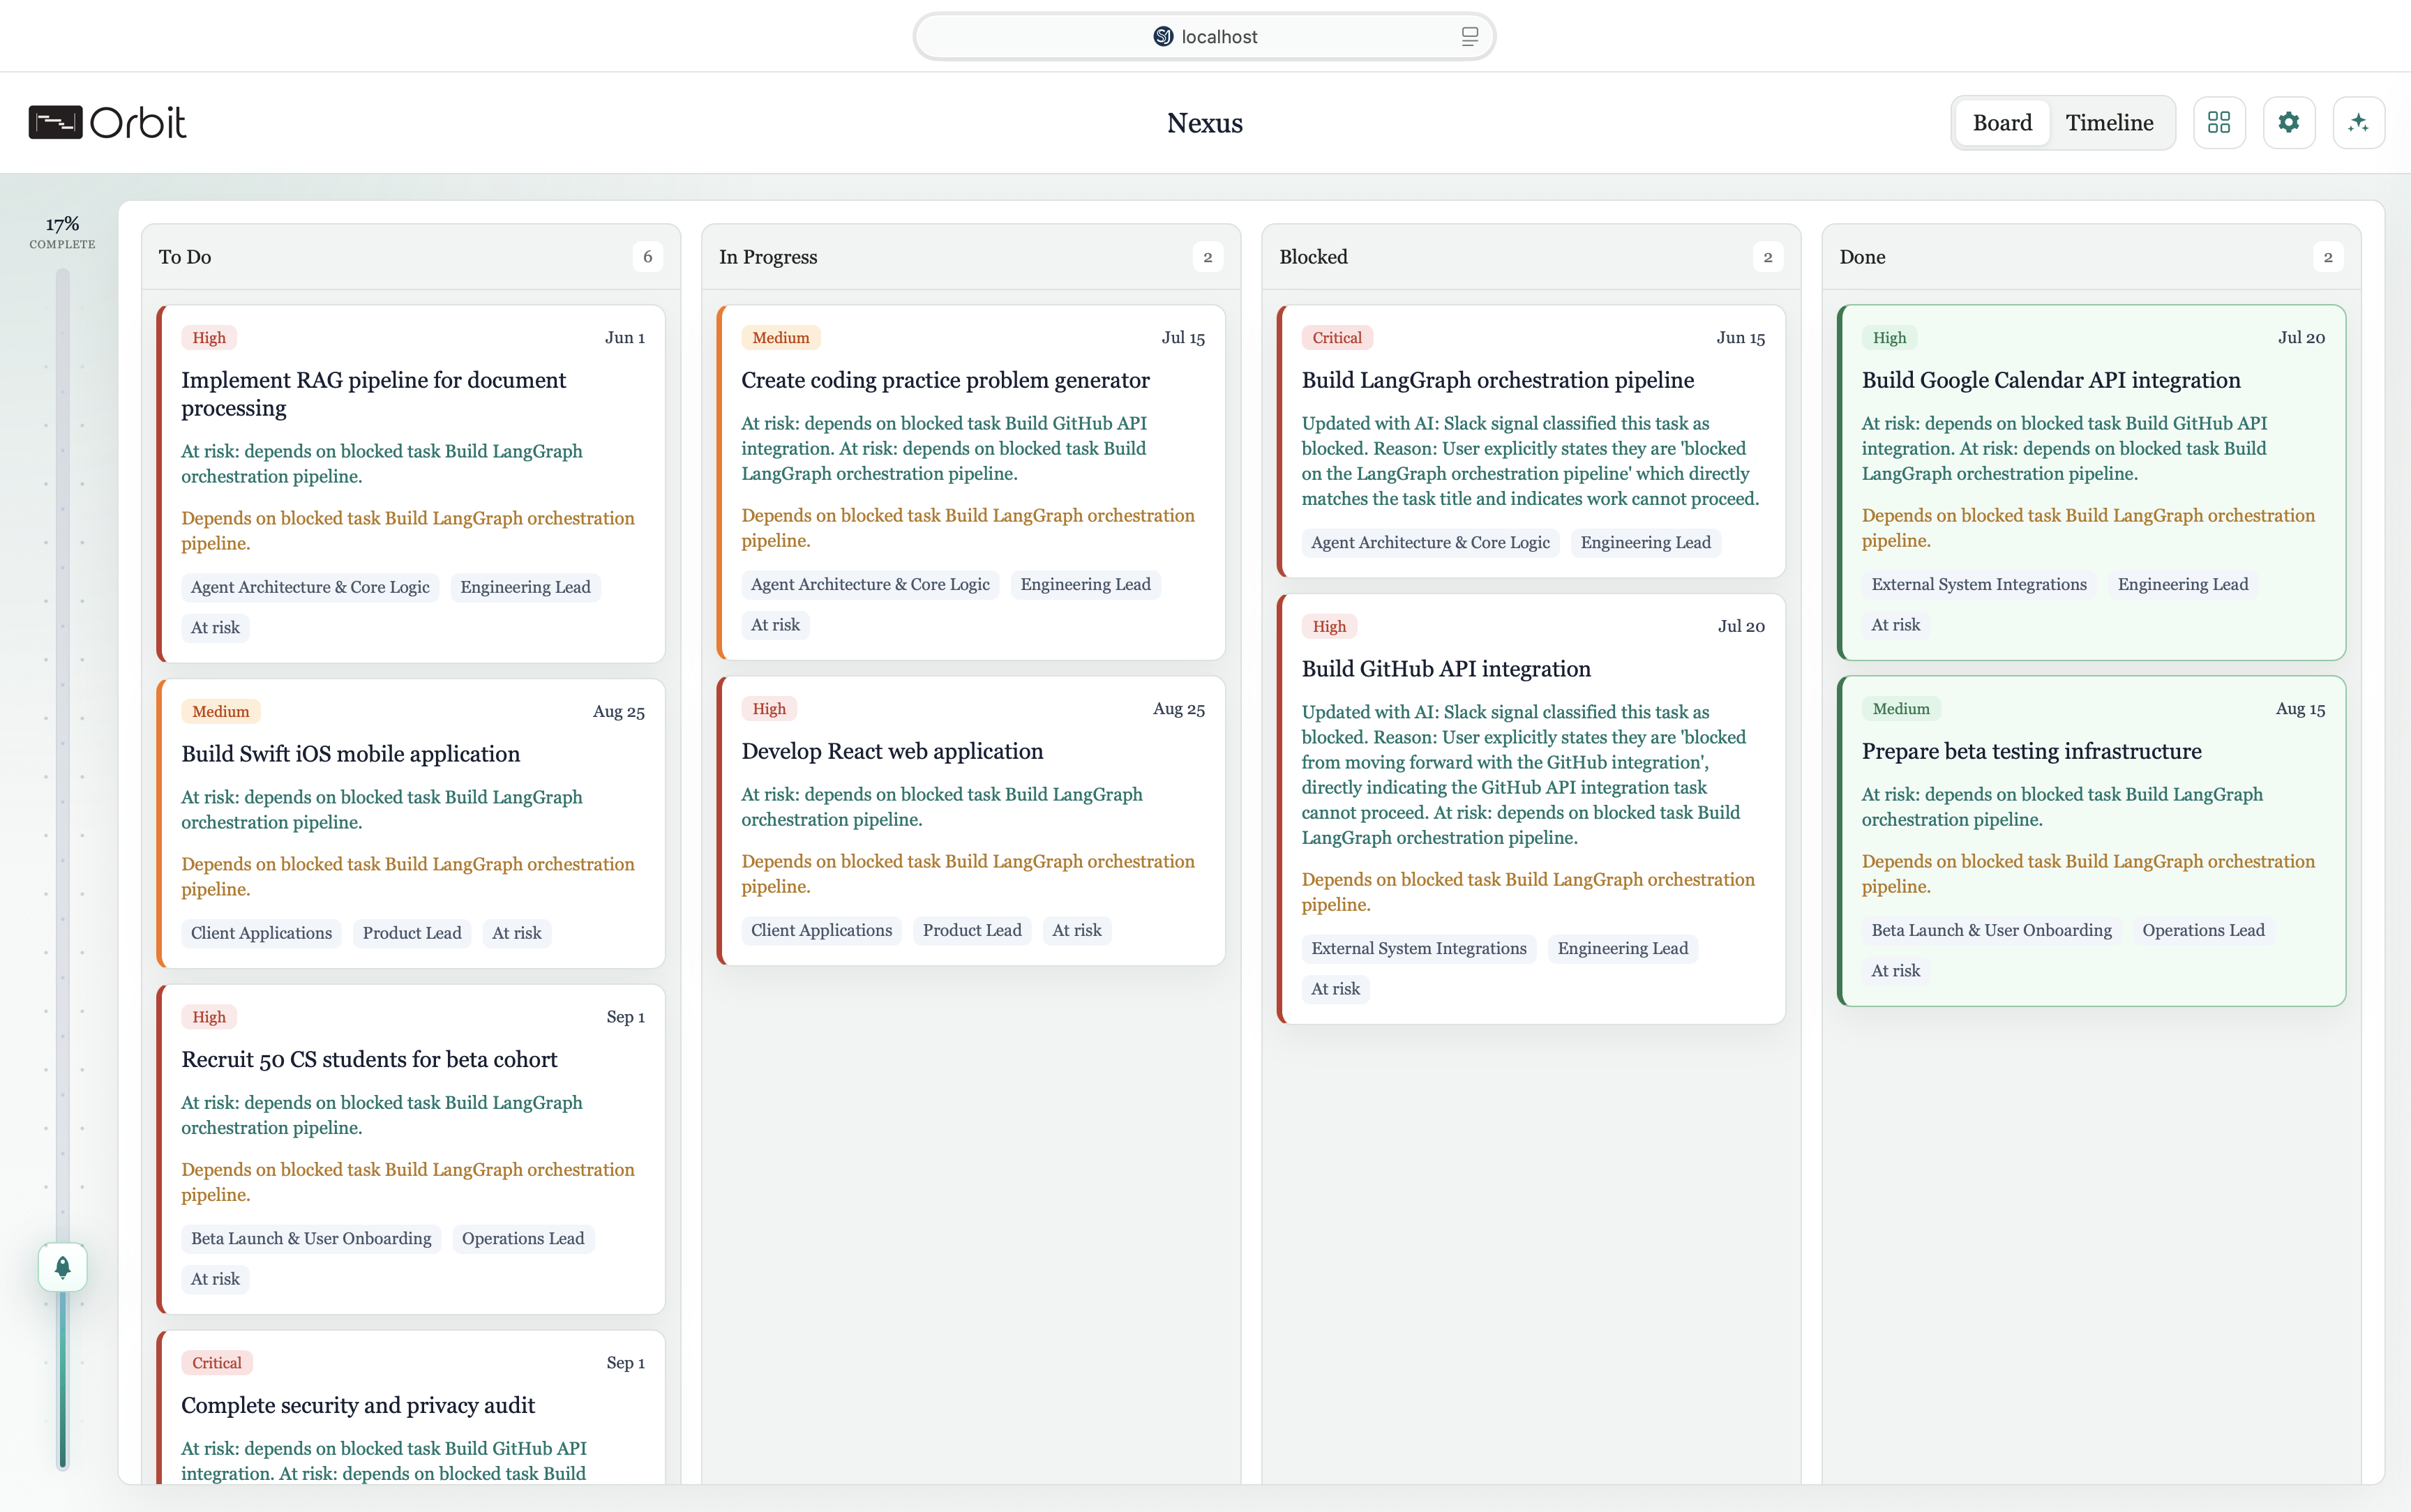Screen dimensions: 2411x1512
Task: Click the To Do count badge
Action: (x=647, y=257)
